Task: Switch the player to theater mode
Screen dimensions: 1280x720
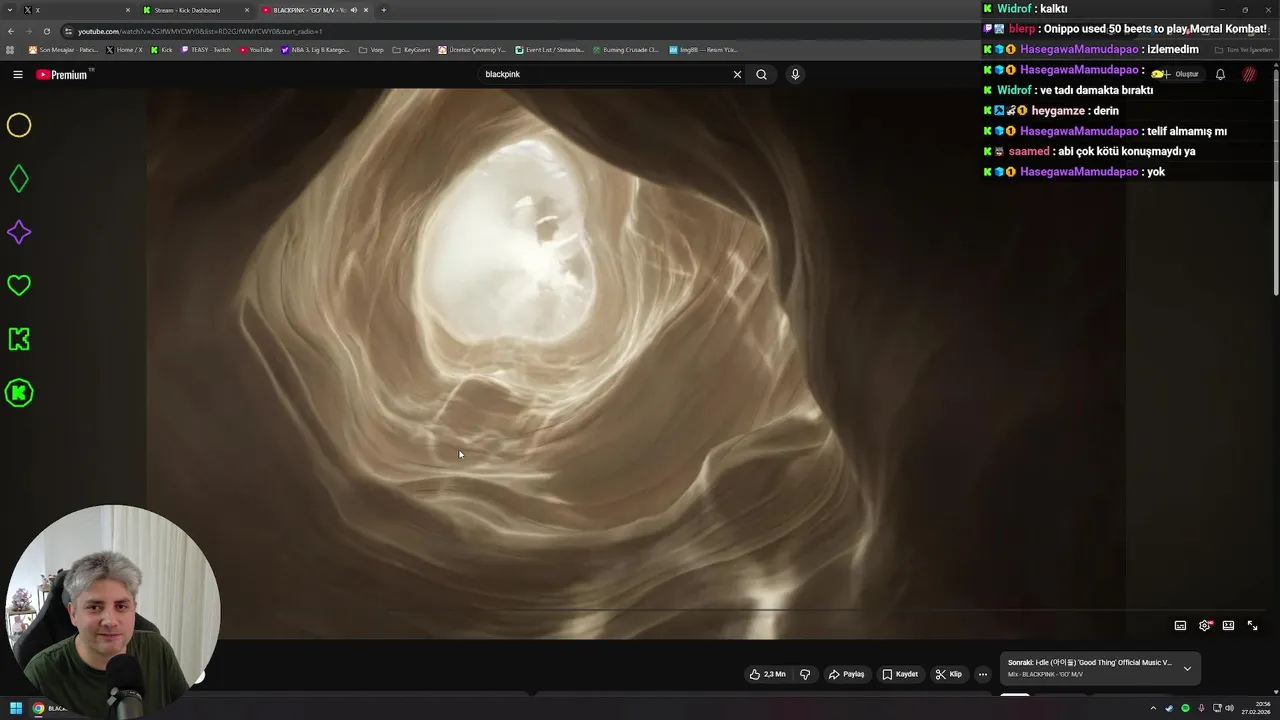Action: pos(1228,625)
